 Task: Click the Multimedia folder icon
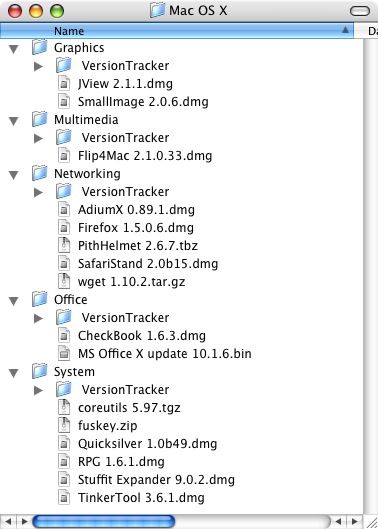(40, 119)
